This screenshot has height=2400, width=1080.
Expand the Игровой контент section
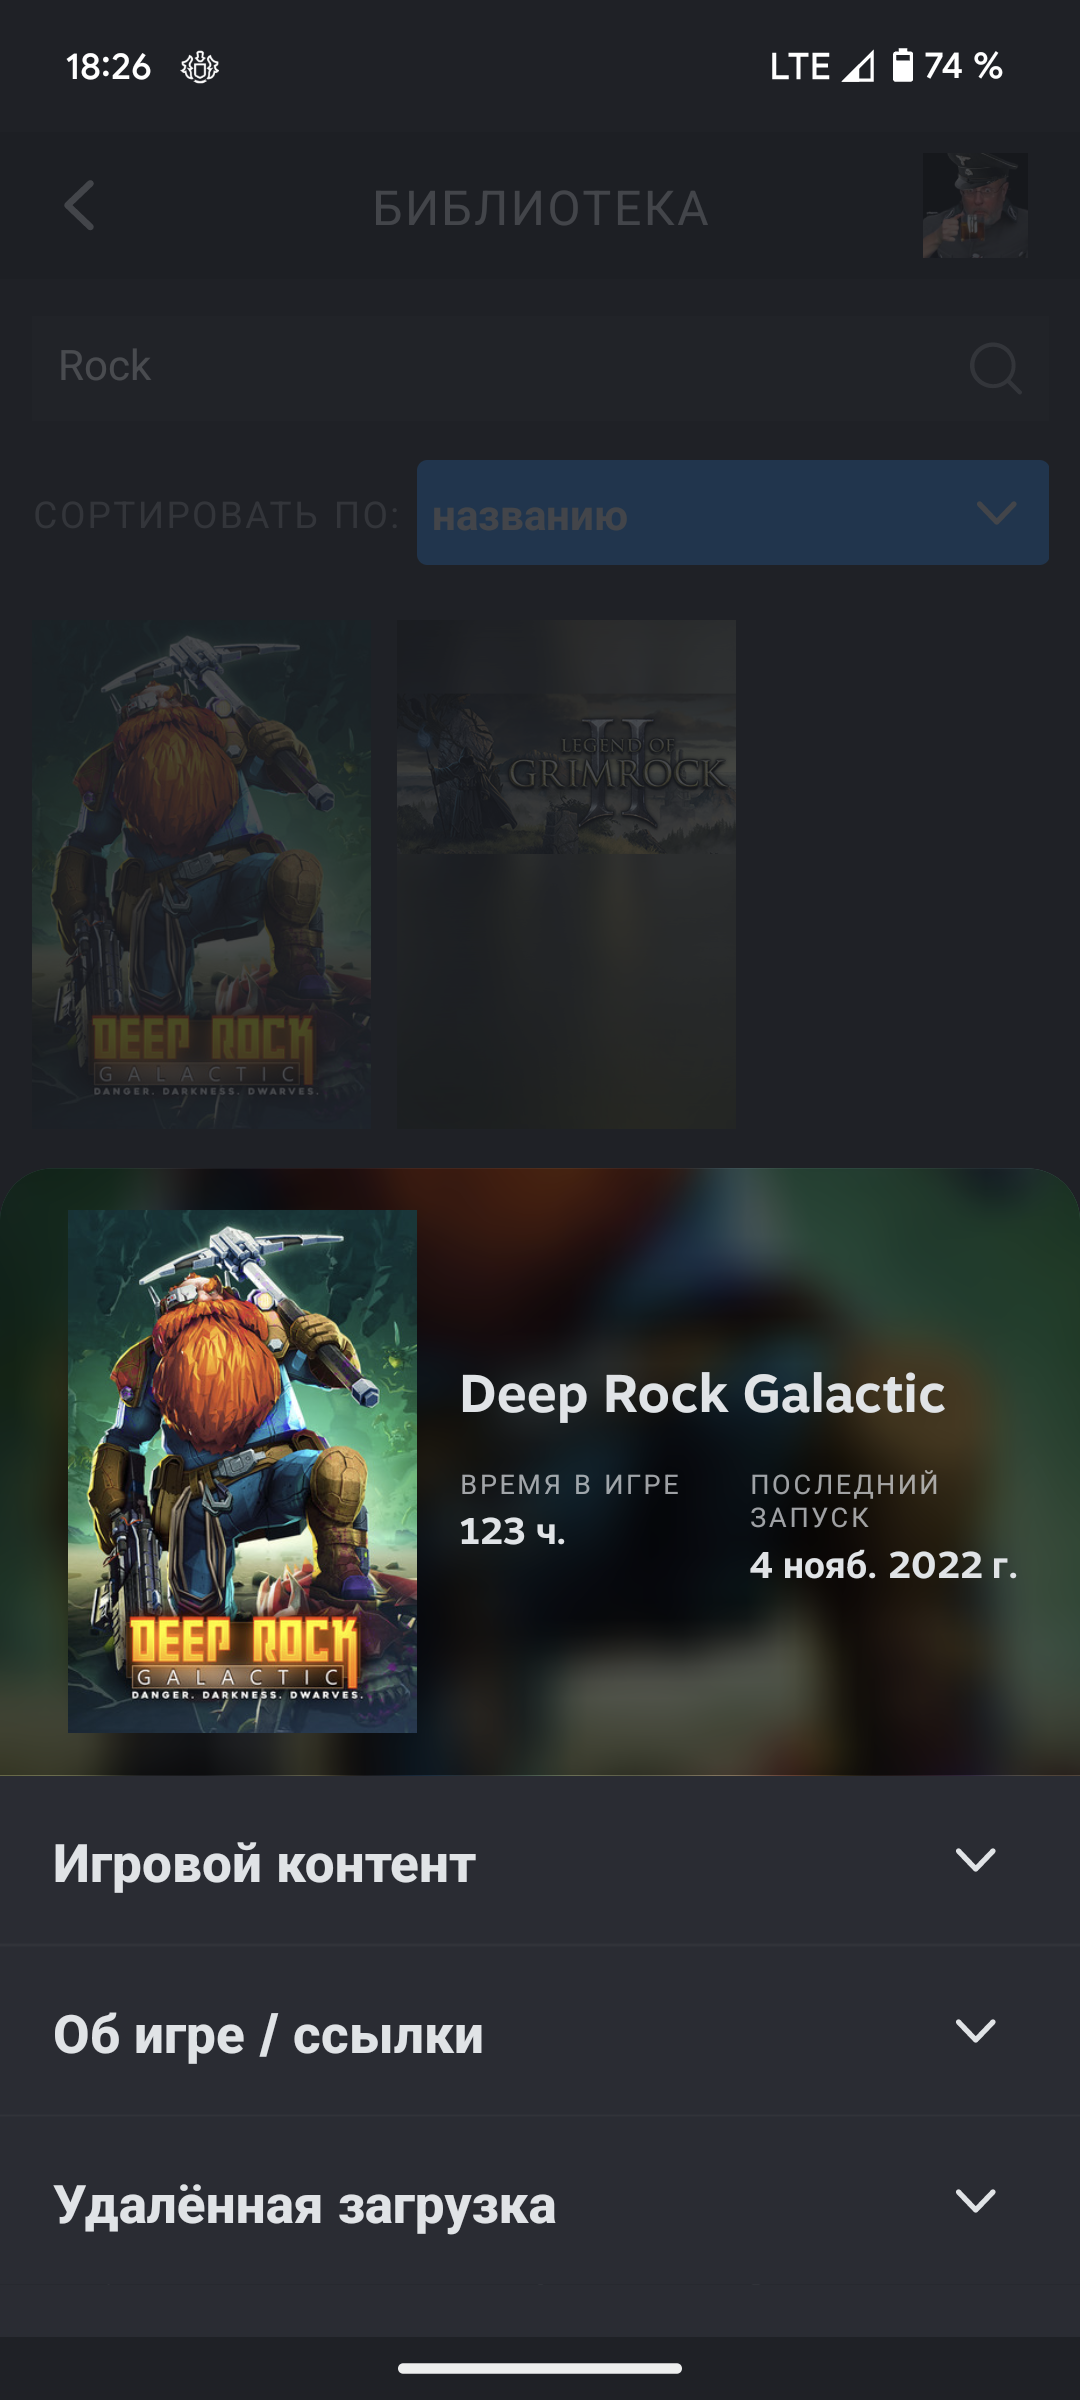[540, 1861]
